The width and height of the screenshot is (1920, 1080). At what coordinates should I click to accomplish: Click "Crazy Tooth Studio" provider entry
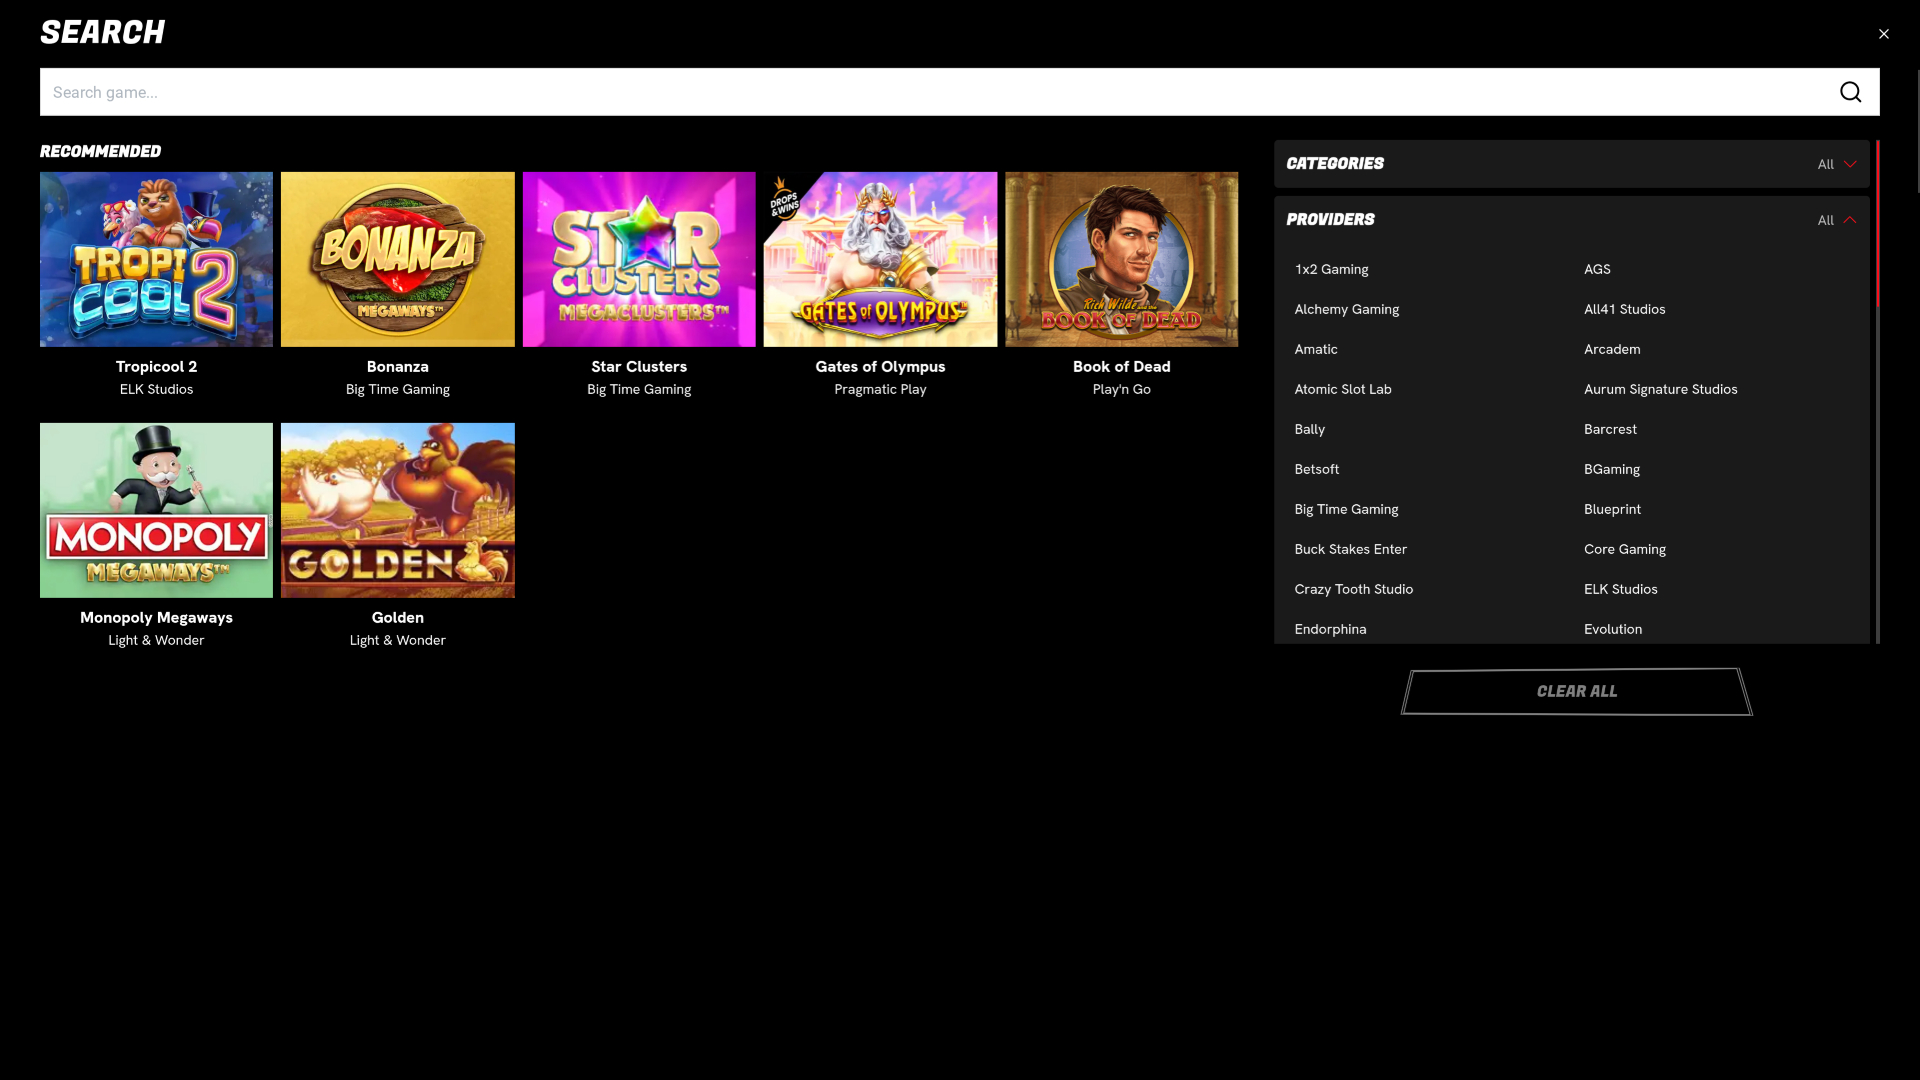(x=1353, y=589)
